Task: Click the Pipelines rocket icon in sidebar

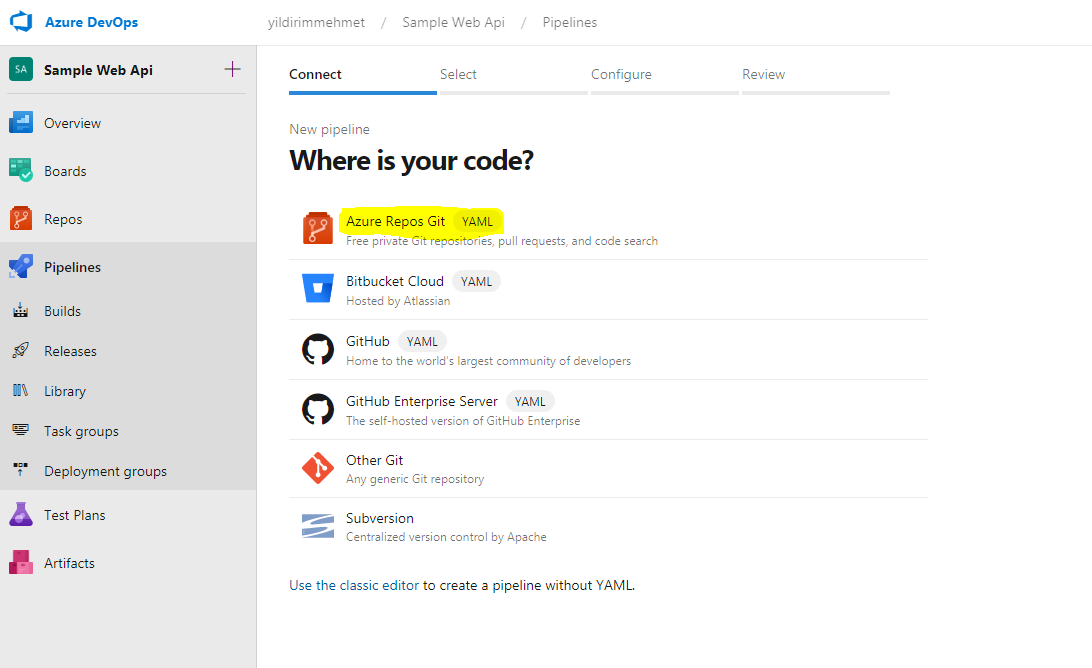Action: 21,267
